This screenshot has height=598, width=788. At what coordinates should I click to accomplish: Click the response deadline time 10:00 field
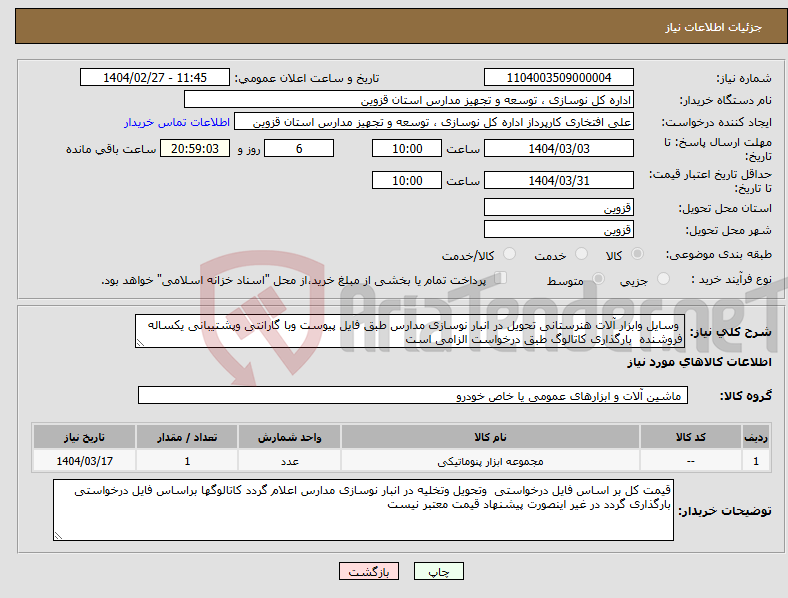click(407, 148)
